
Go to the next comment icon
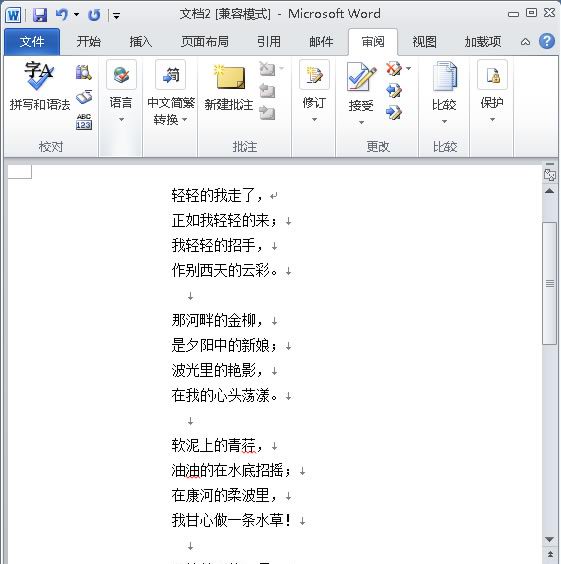267,113
